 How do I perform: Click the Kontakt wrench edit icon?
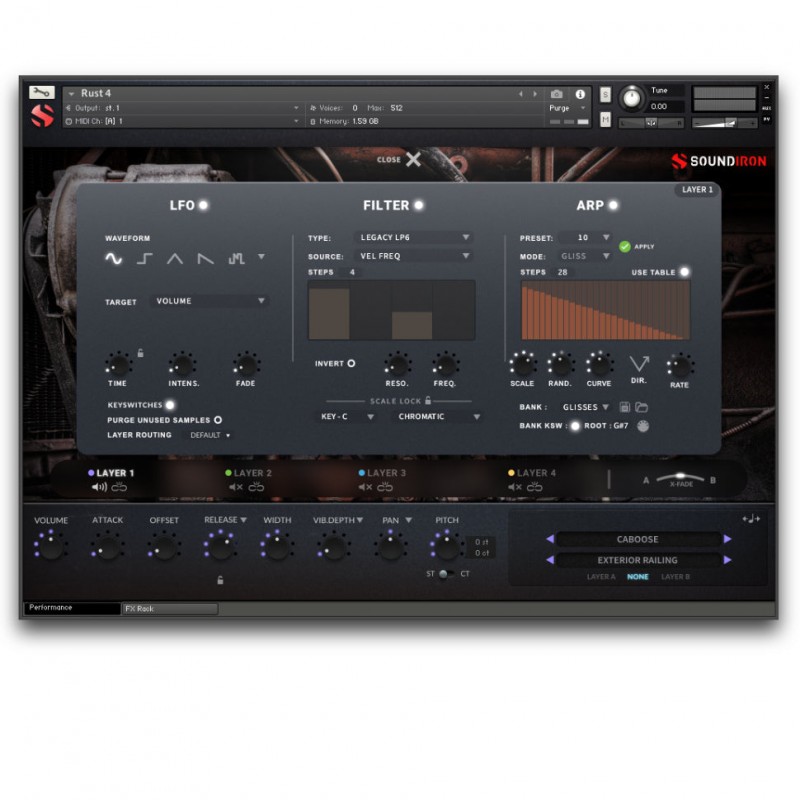tap(41, 93)
